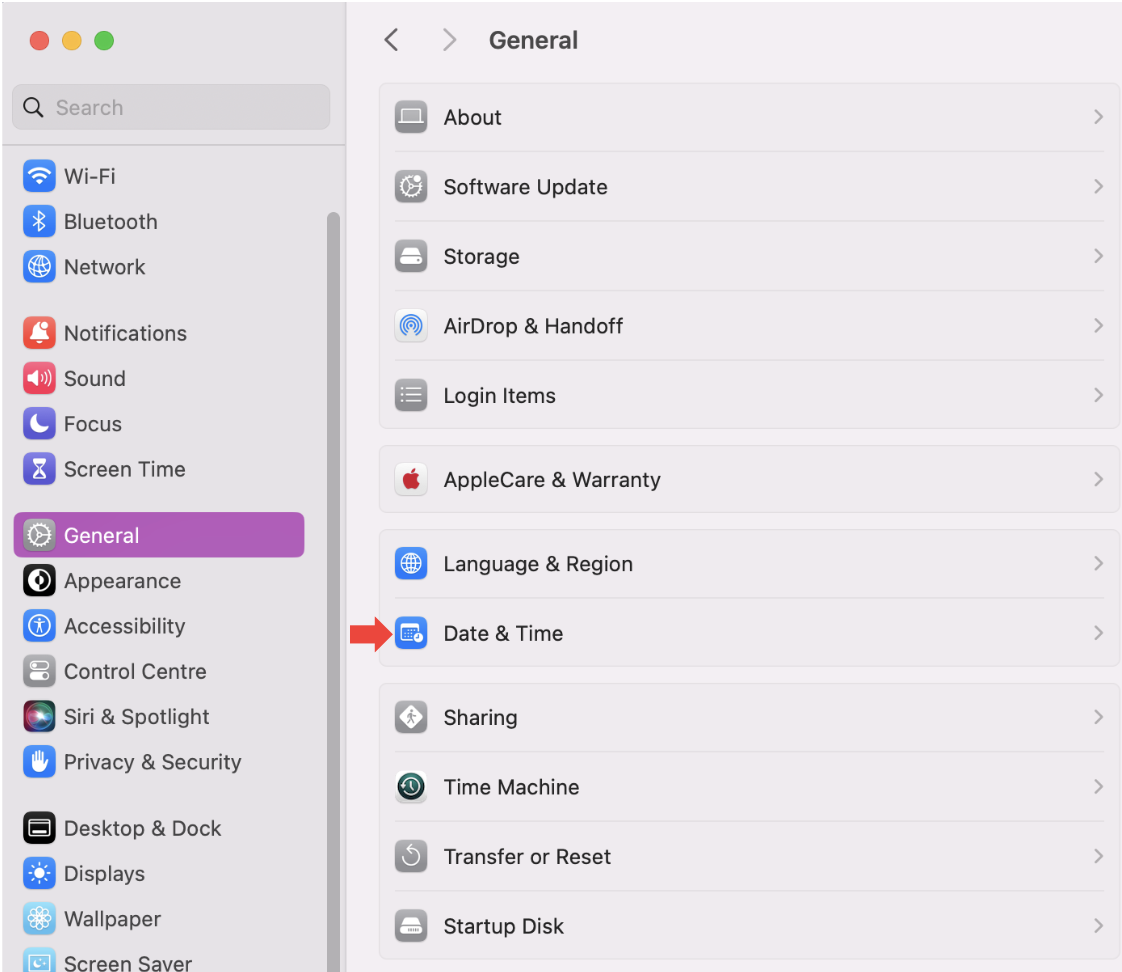The height and width of the screenshot is (972, 1122).
Task: Click the Network globe icon
Action: click(x=38, y=266)
